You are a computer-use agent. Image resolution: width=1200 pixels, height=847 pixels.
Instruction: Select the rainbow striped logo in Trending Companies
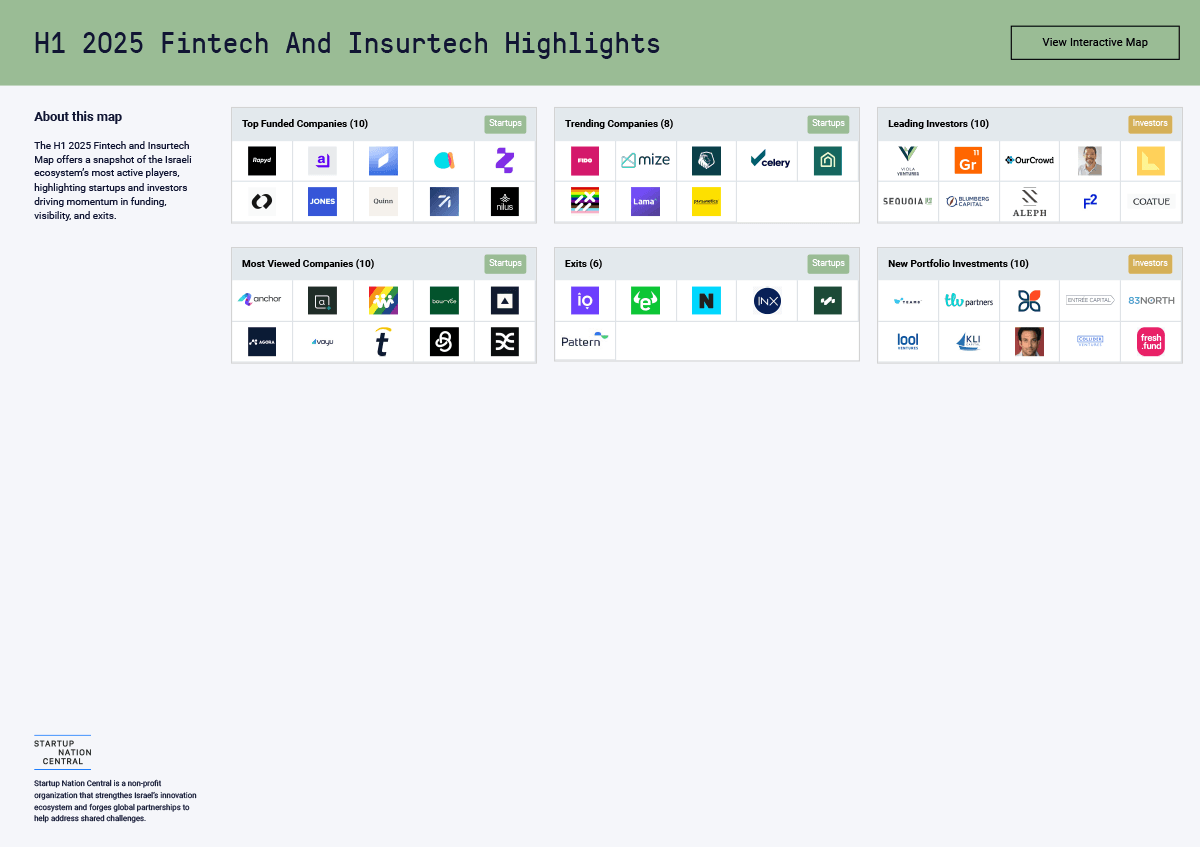(585, 201)
